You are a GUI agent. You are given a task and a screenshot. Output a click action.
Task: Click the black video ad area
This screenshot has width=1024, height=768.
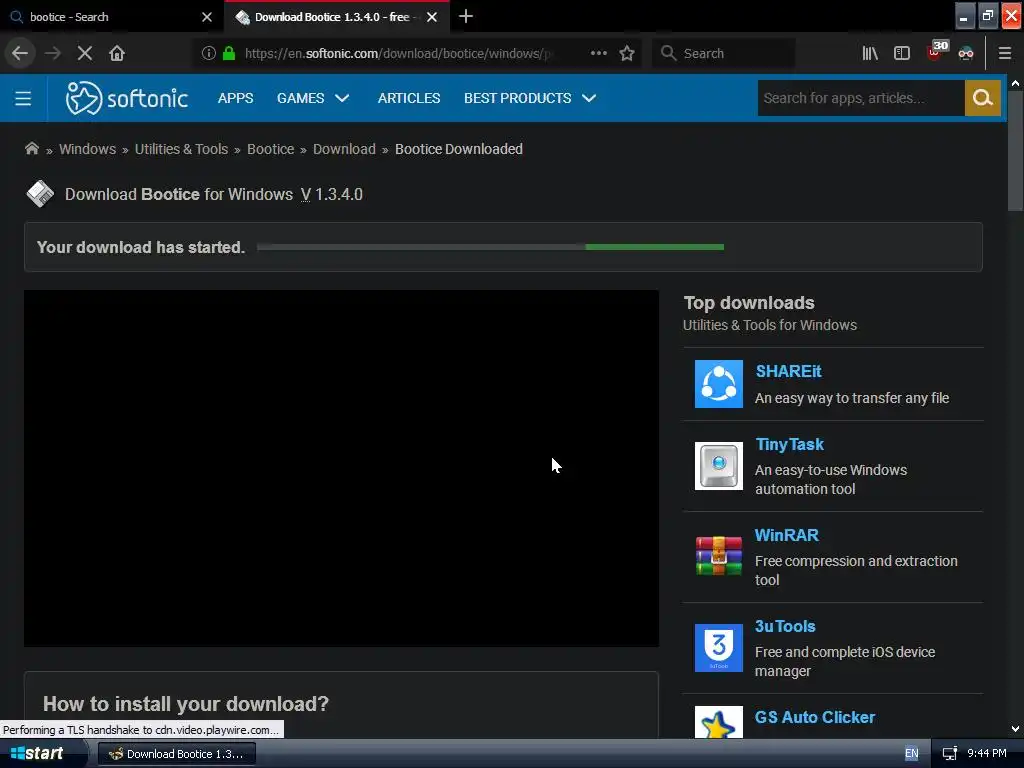tap(341, 468)
